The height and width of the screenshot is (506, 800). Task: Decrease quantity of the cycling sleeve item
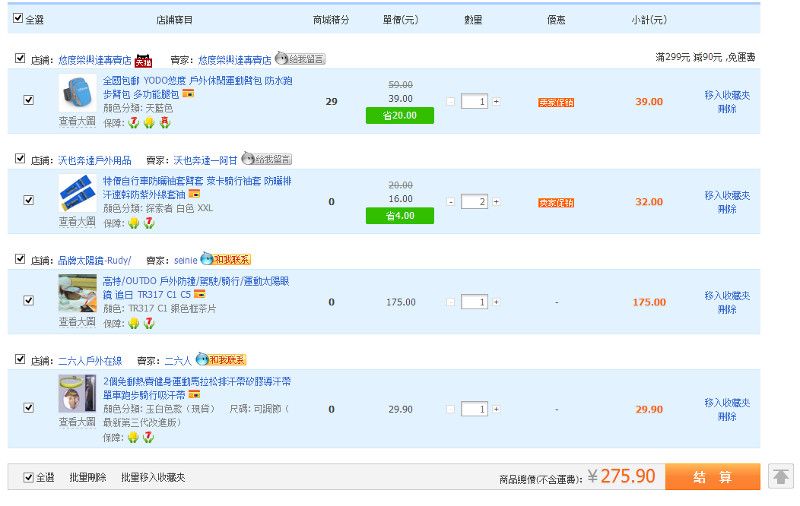pos(450,202)
